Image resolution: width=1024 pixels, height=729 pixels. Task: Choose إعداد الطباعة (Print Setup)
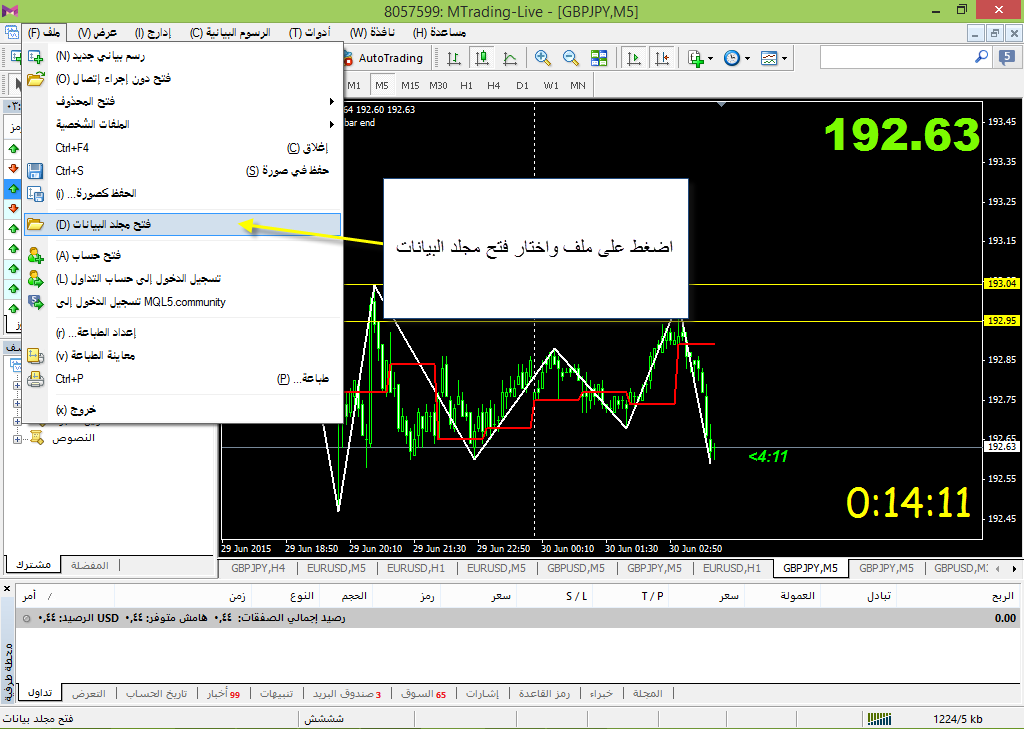pyautogui.click(x=182, y=332)
